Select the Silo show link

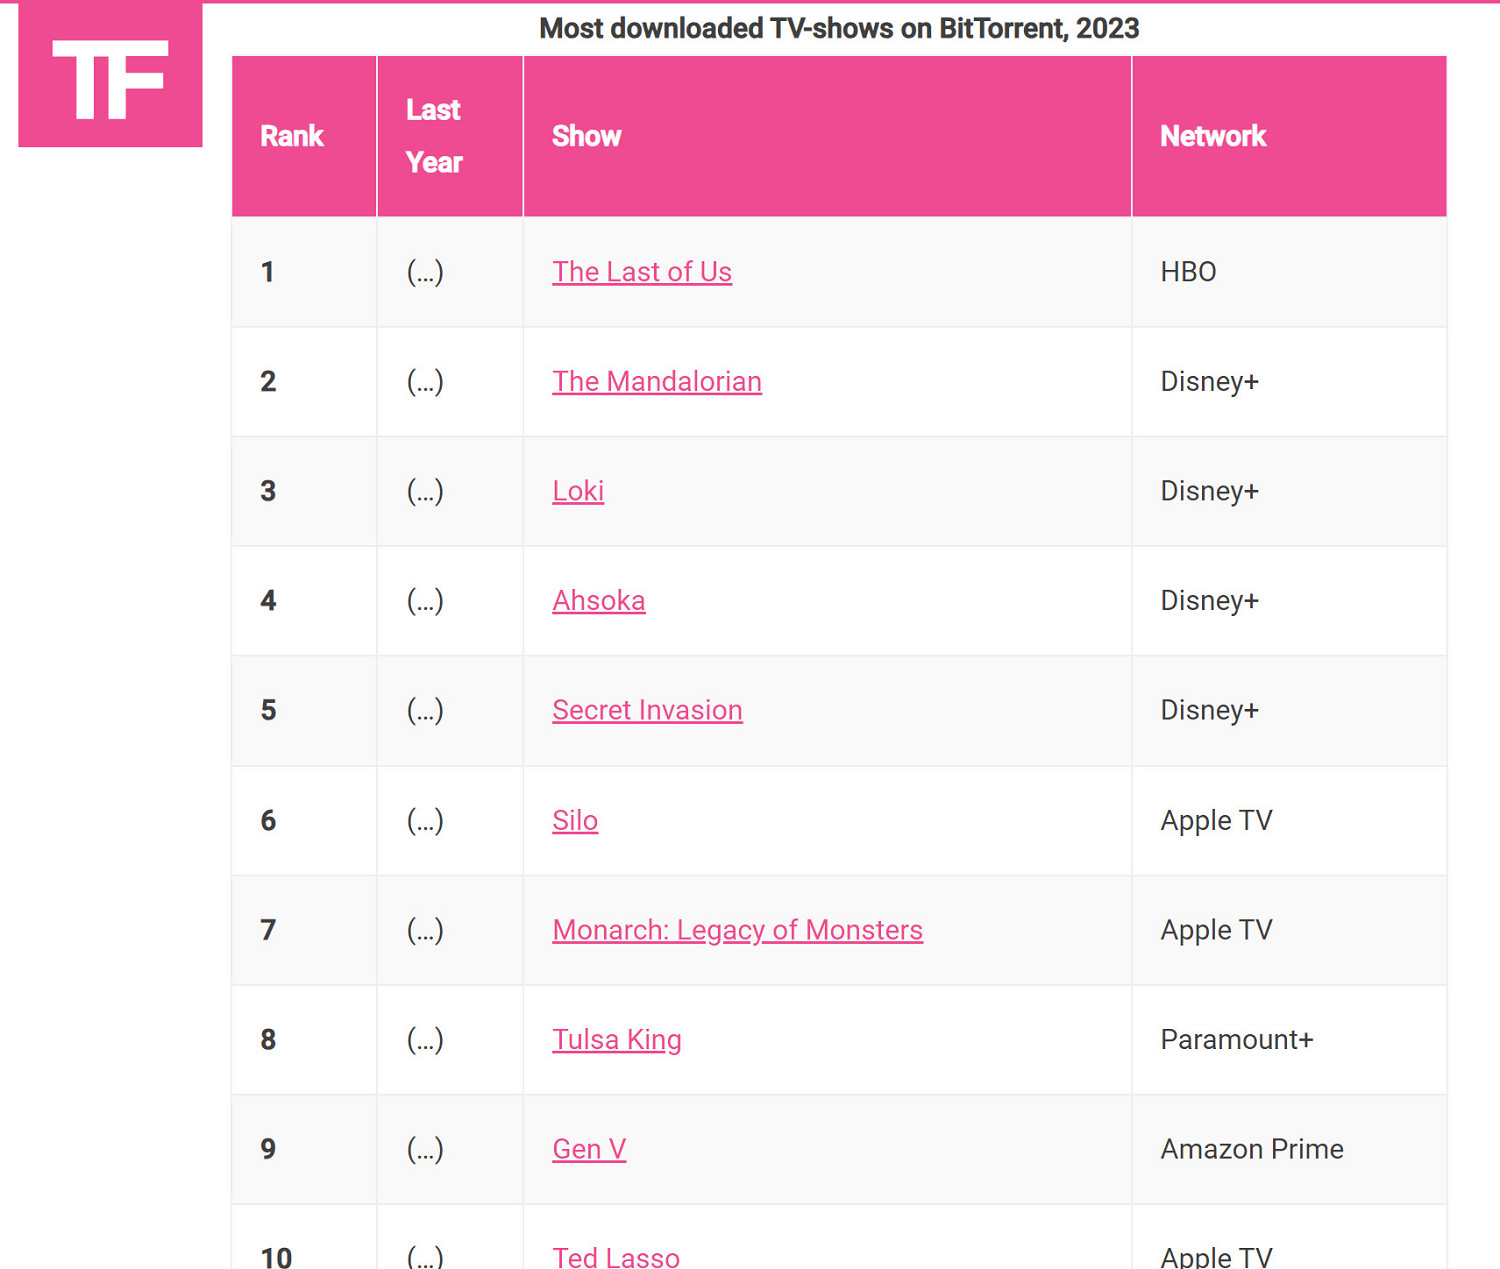pyautogui.click(x=575, y=820)
